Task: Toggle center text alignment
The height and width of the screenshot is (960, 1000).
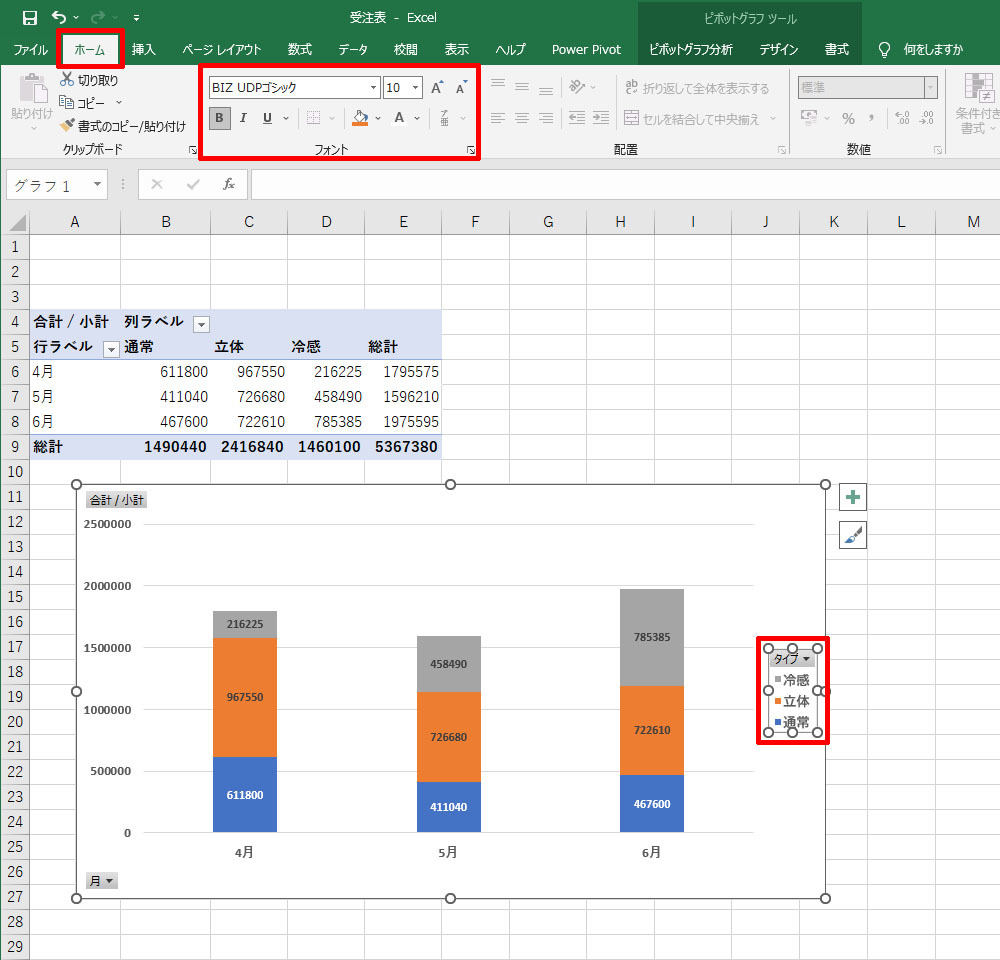Action: [522, 118]
